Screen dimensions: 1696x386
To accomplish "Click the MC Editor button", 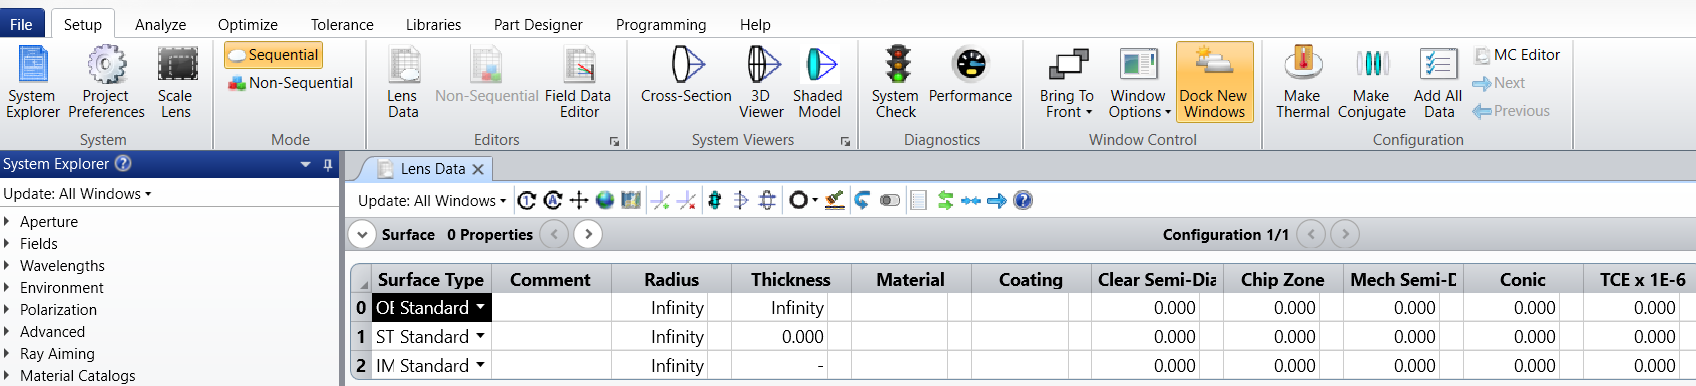I will pyautogui.click(x=1516, y=55).
